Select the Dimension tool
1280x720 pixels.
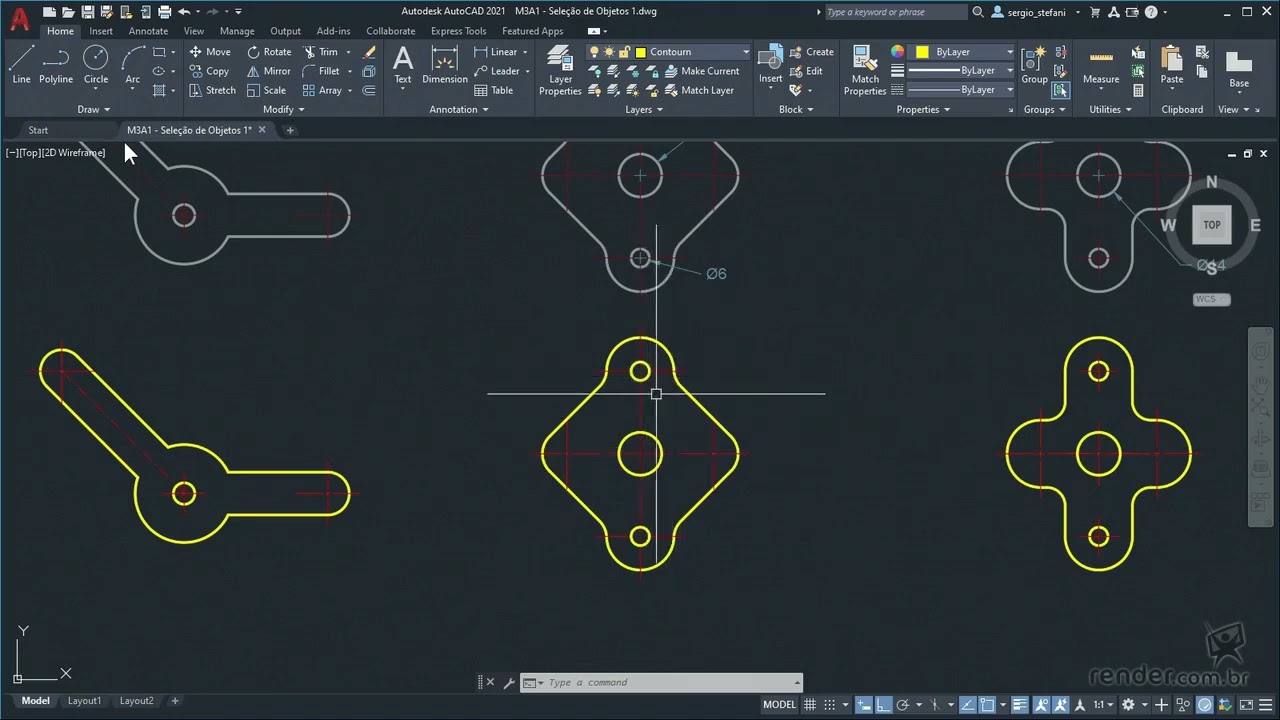(x=445, y=65)
